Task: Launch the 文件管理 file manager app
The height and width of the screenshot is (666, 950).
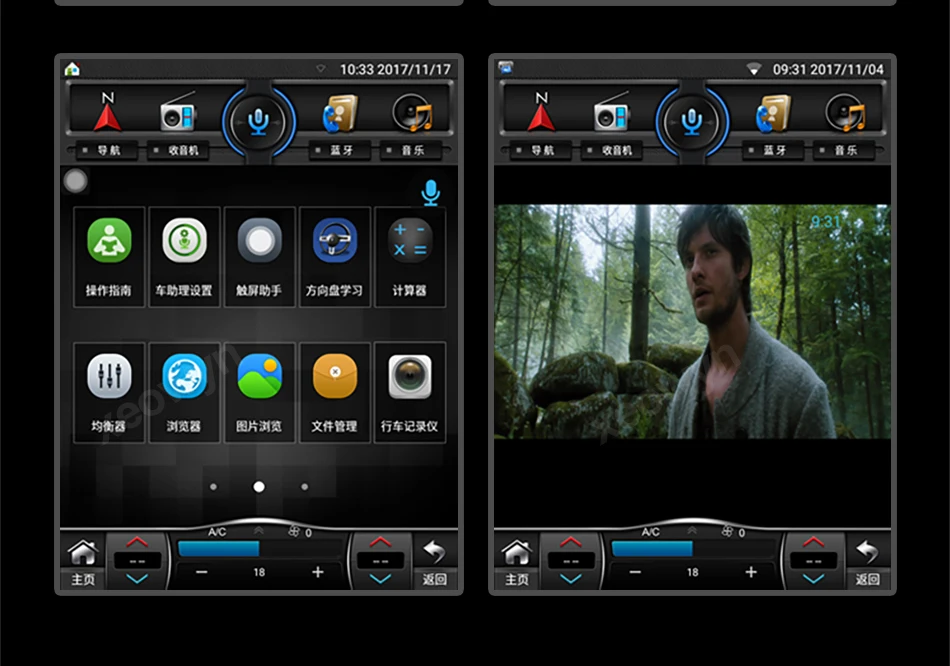Action: click(x=334, y=393)
